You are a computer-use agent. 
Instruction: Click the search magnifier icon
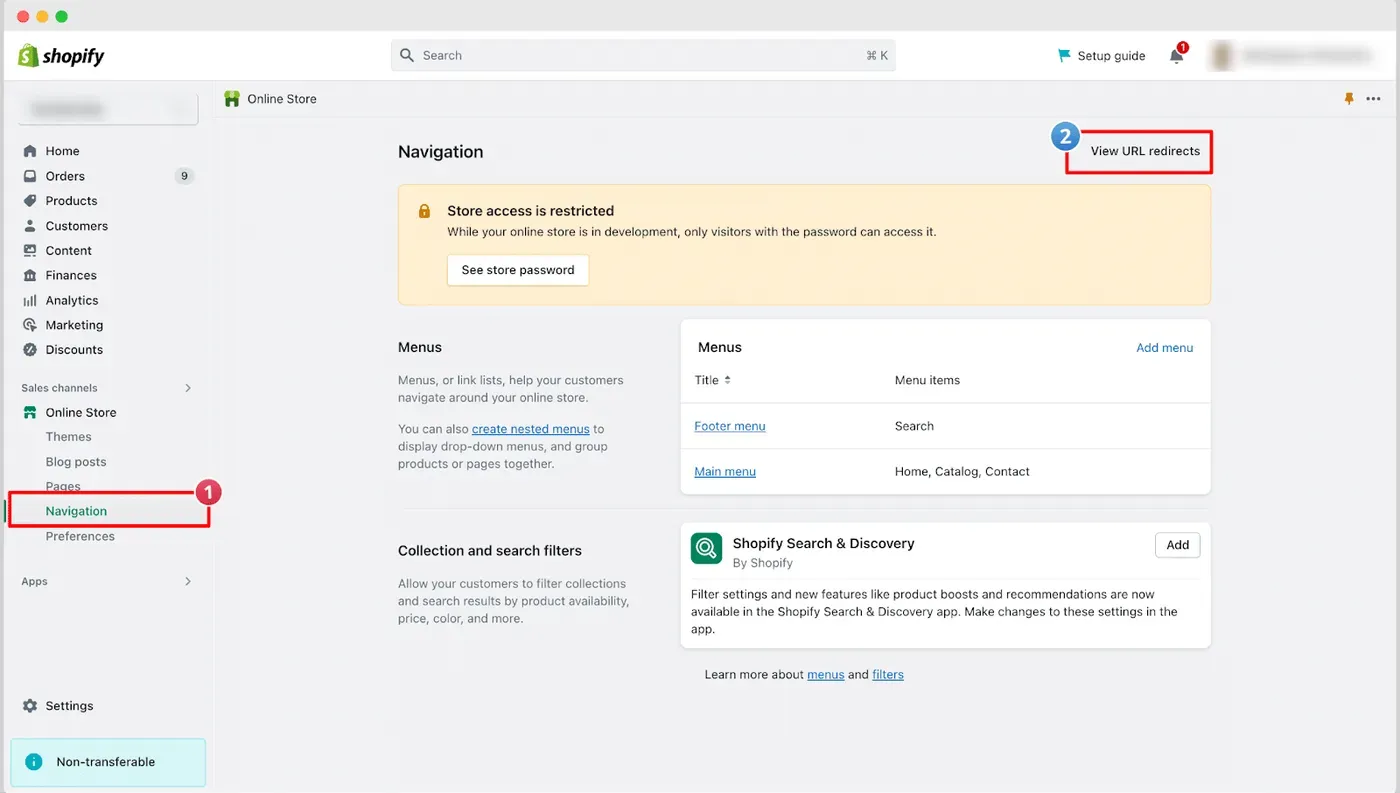407,56
